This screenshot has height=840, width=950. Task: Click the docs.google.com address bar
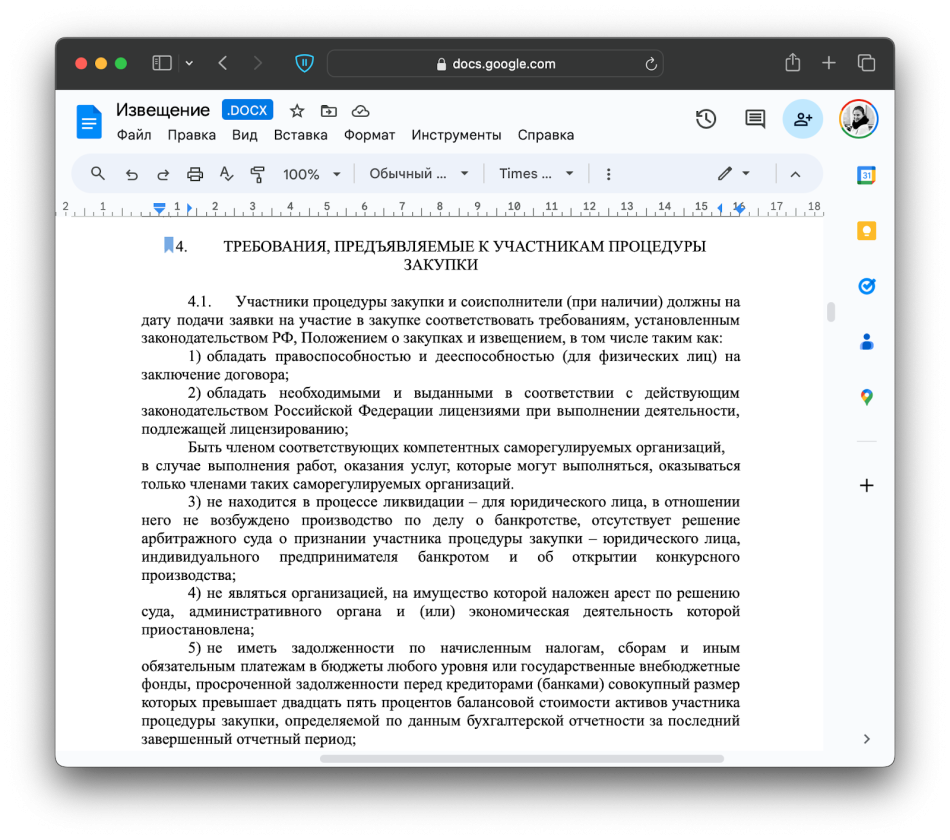[x=495, y=64]
